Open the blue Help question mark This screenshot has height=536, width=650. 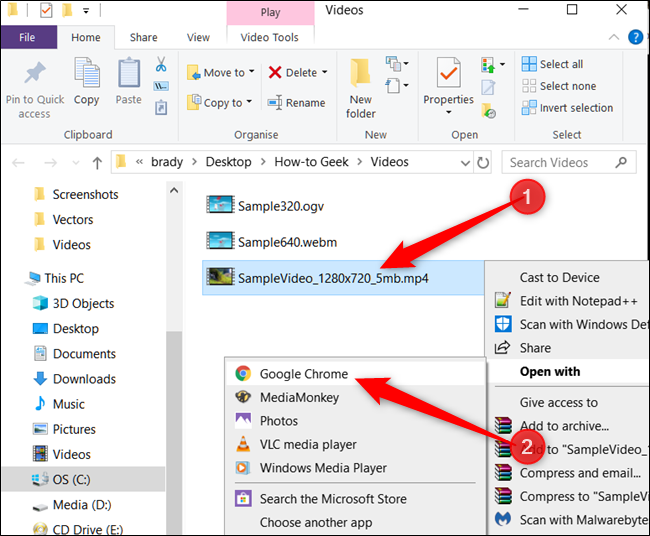(x=635, y=37)
